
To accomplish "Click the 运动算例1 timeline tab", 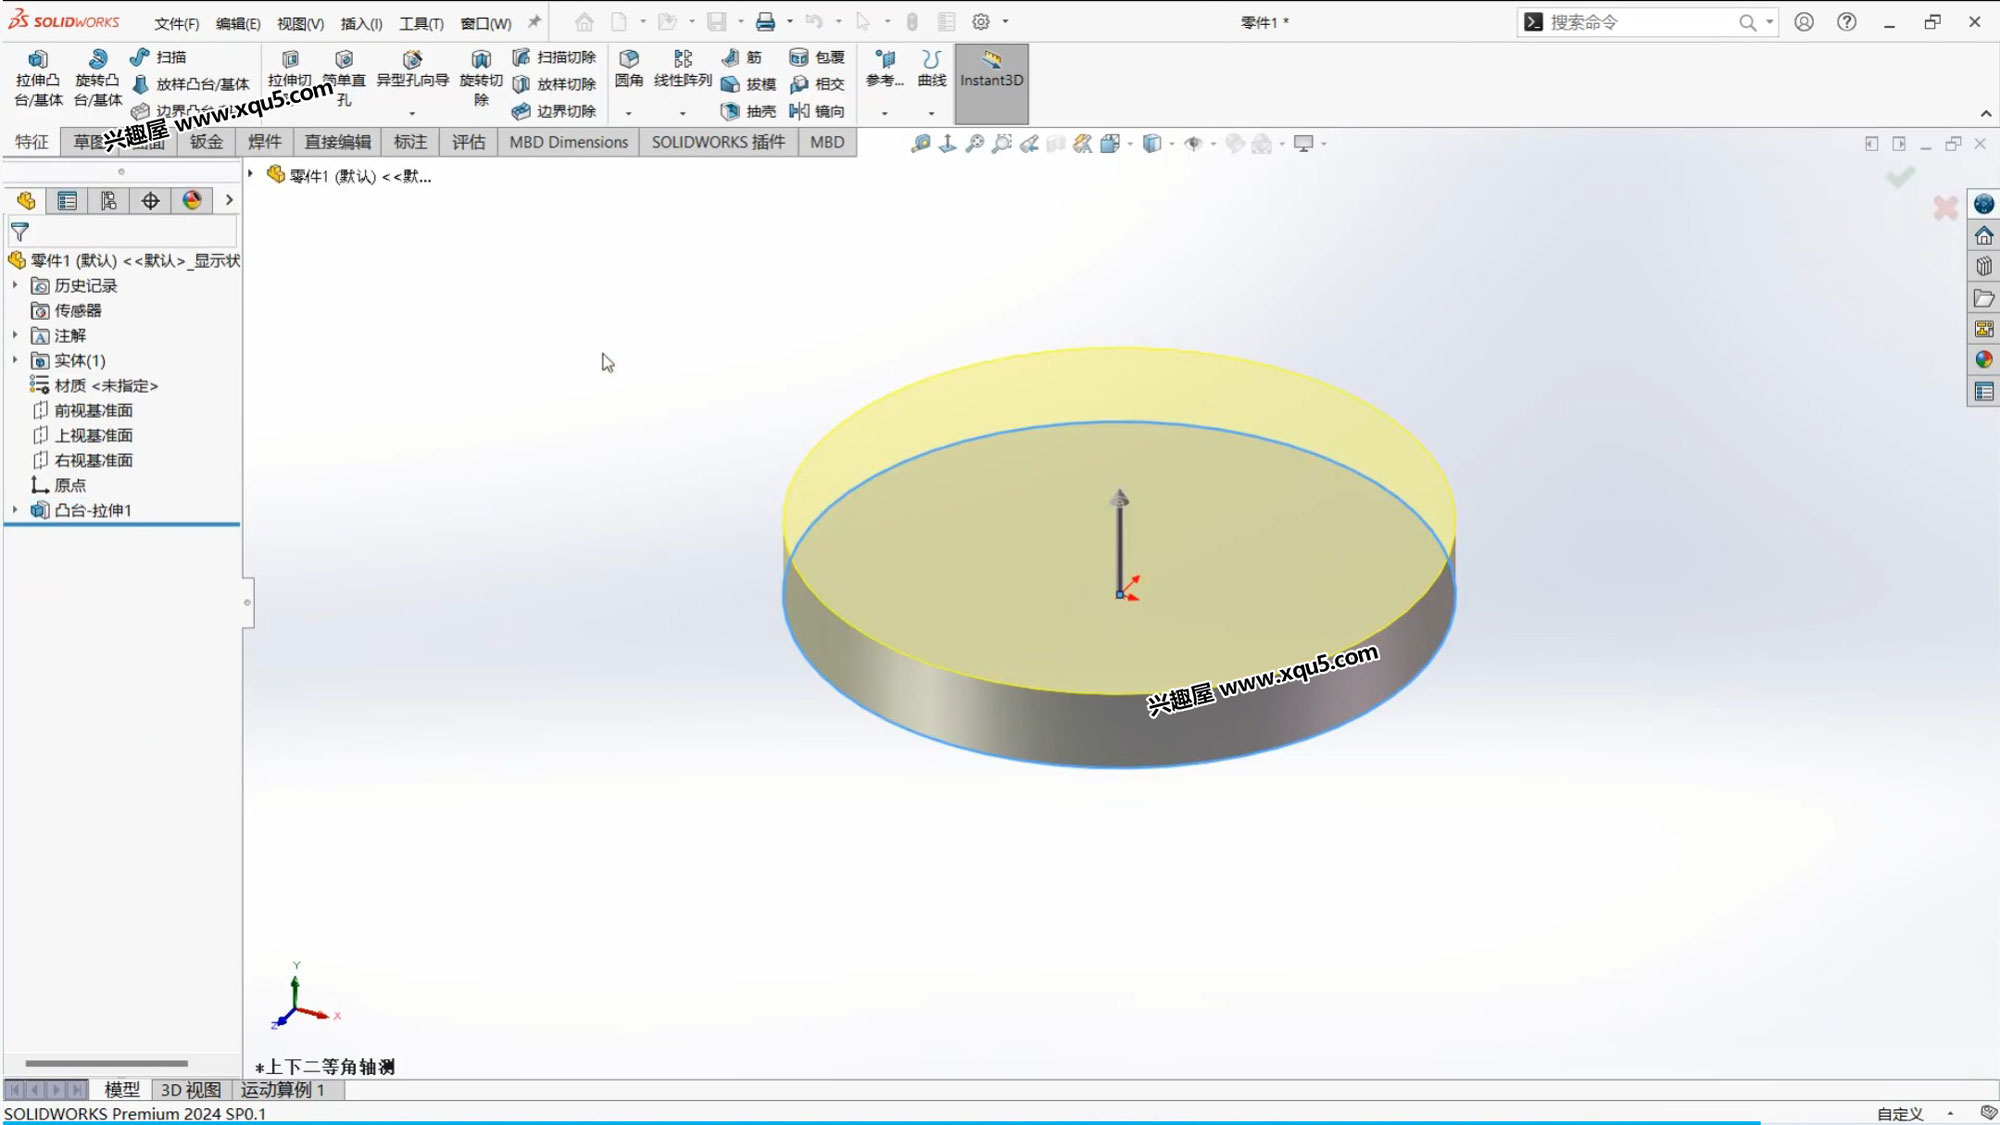I will 280,1088.
